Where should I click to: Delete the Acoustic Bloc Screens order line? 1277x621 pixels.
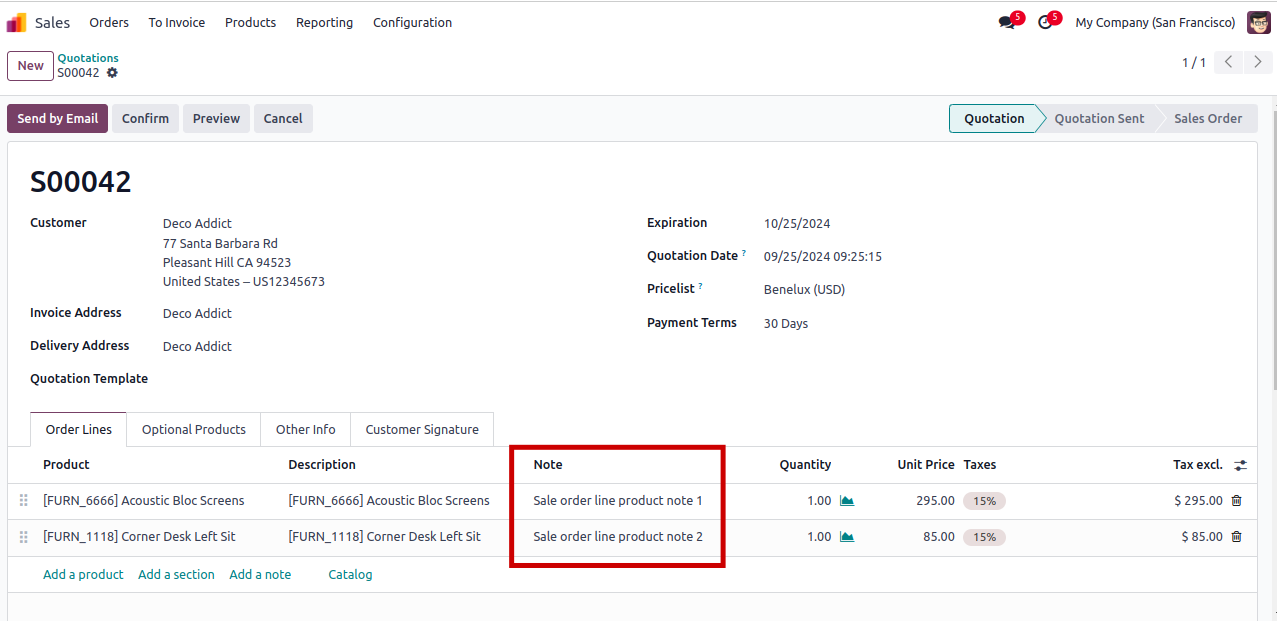(x=1236, y=501)
